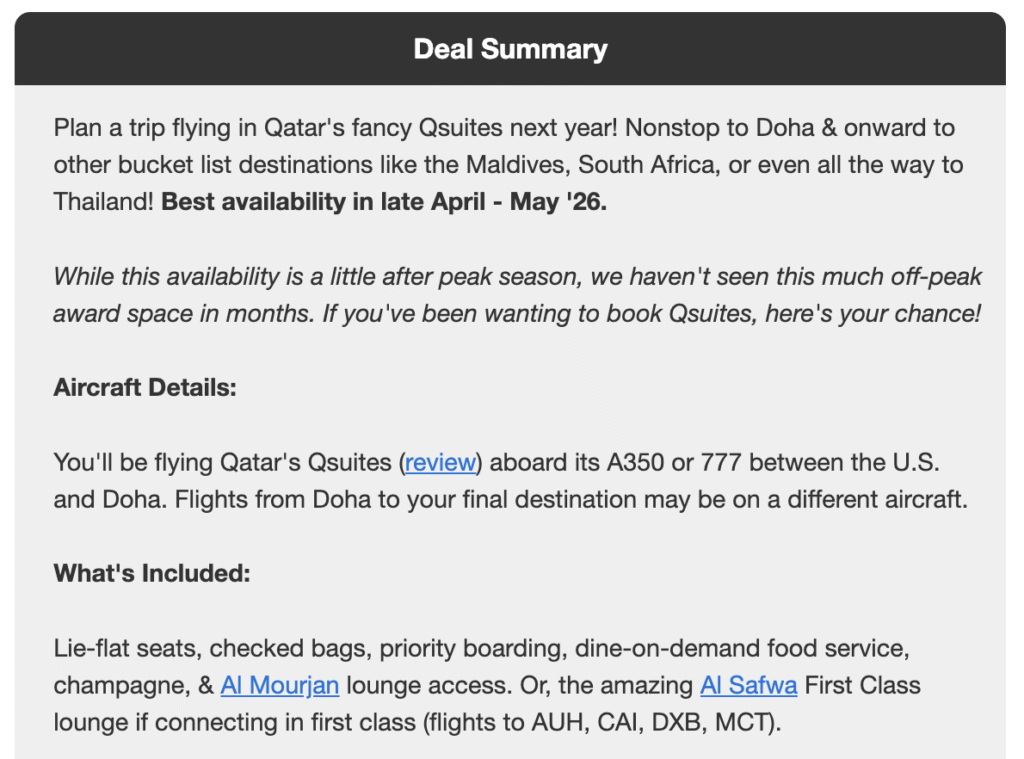Click the airport codes AUH, CAI, DXB, MCT

653,722
